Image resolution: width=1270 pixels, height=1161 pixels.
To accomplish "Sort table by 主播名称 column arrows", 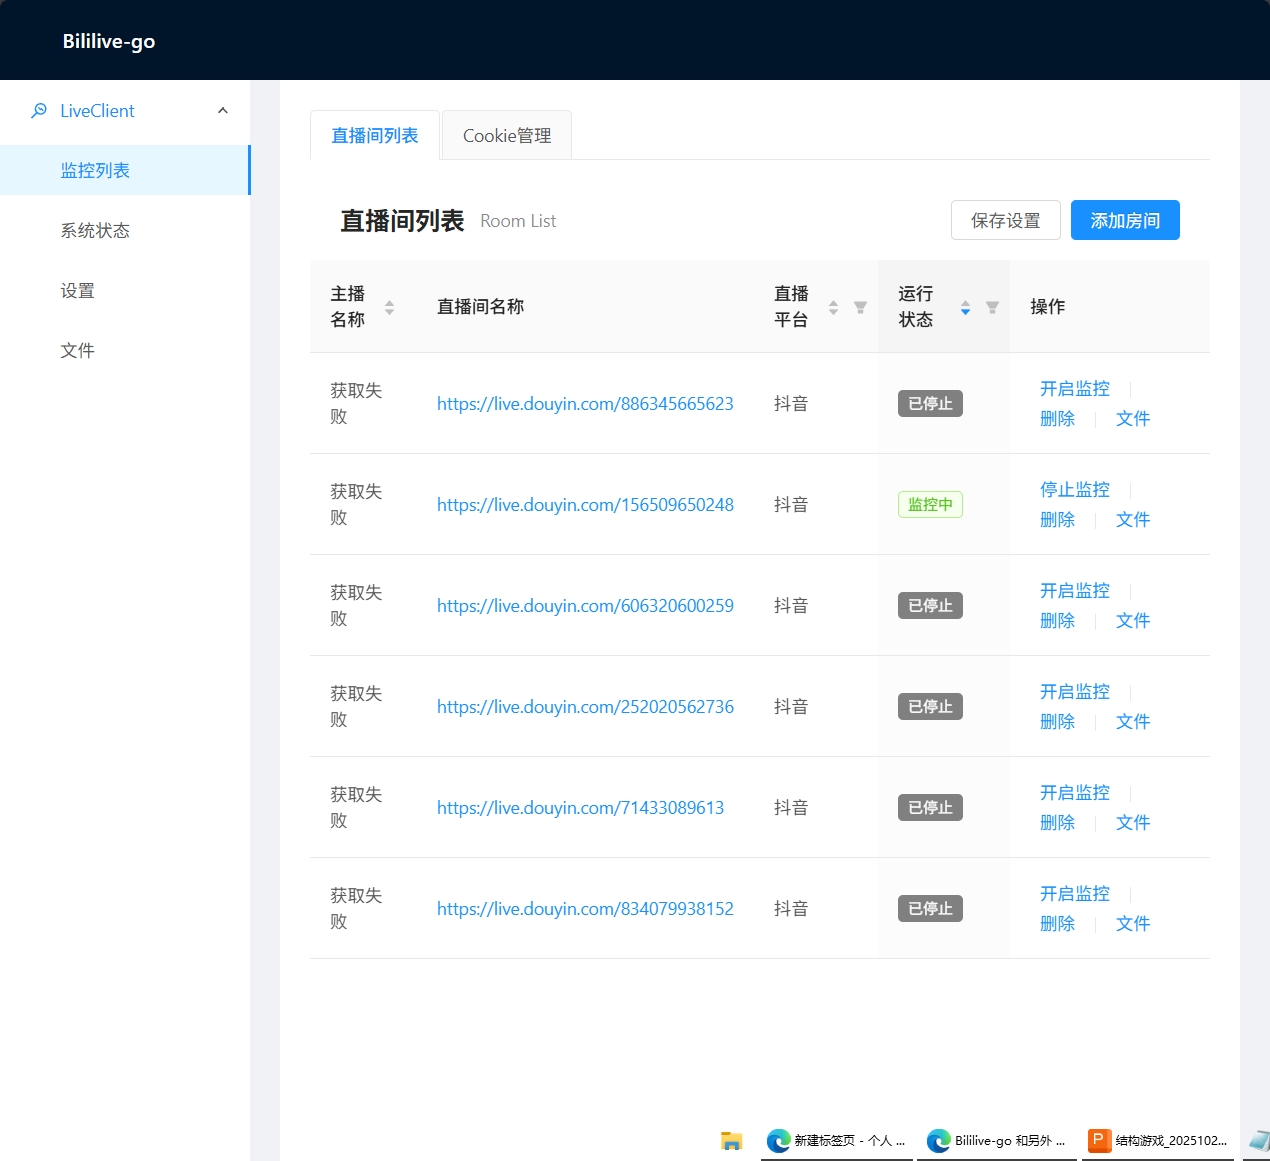I will [389, 307].
